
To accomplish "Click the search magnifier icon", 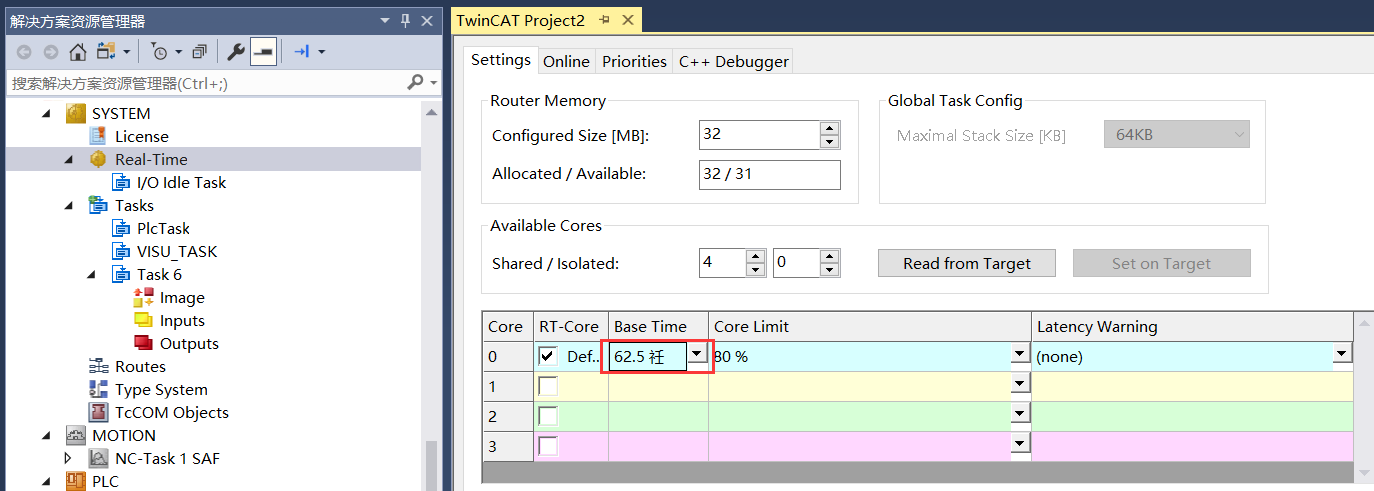I will click(416, 83).
